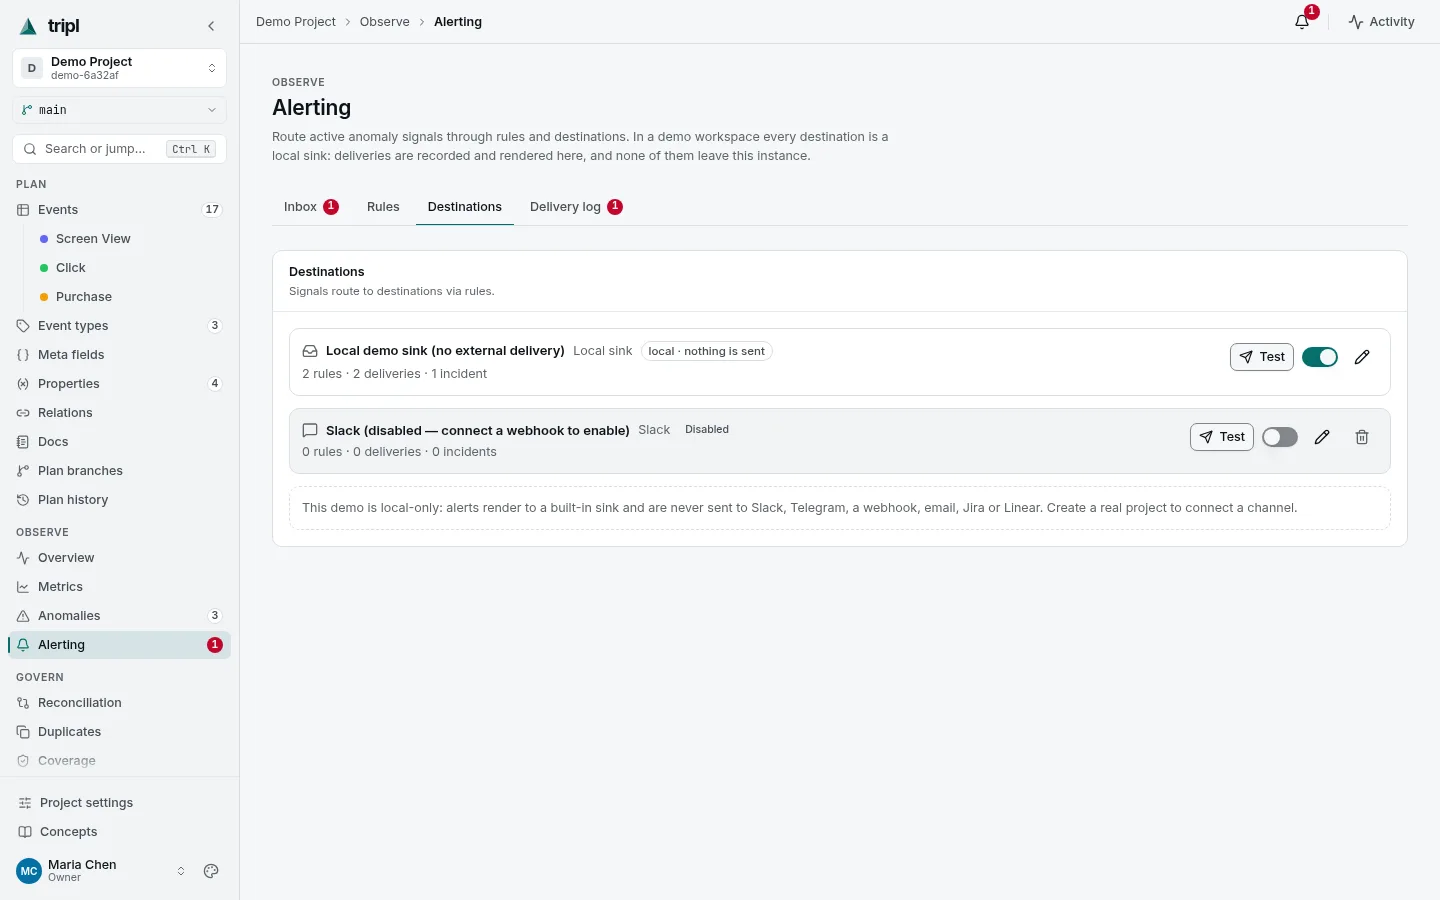Open the Demo Project switcher dropdown
This screenshot has height=900, width=1440.
pos(119,68)
